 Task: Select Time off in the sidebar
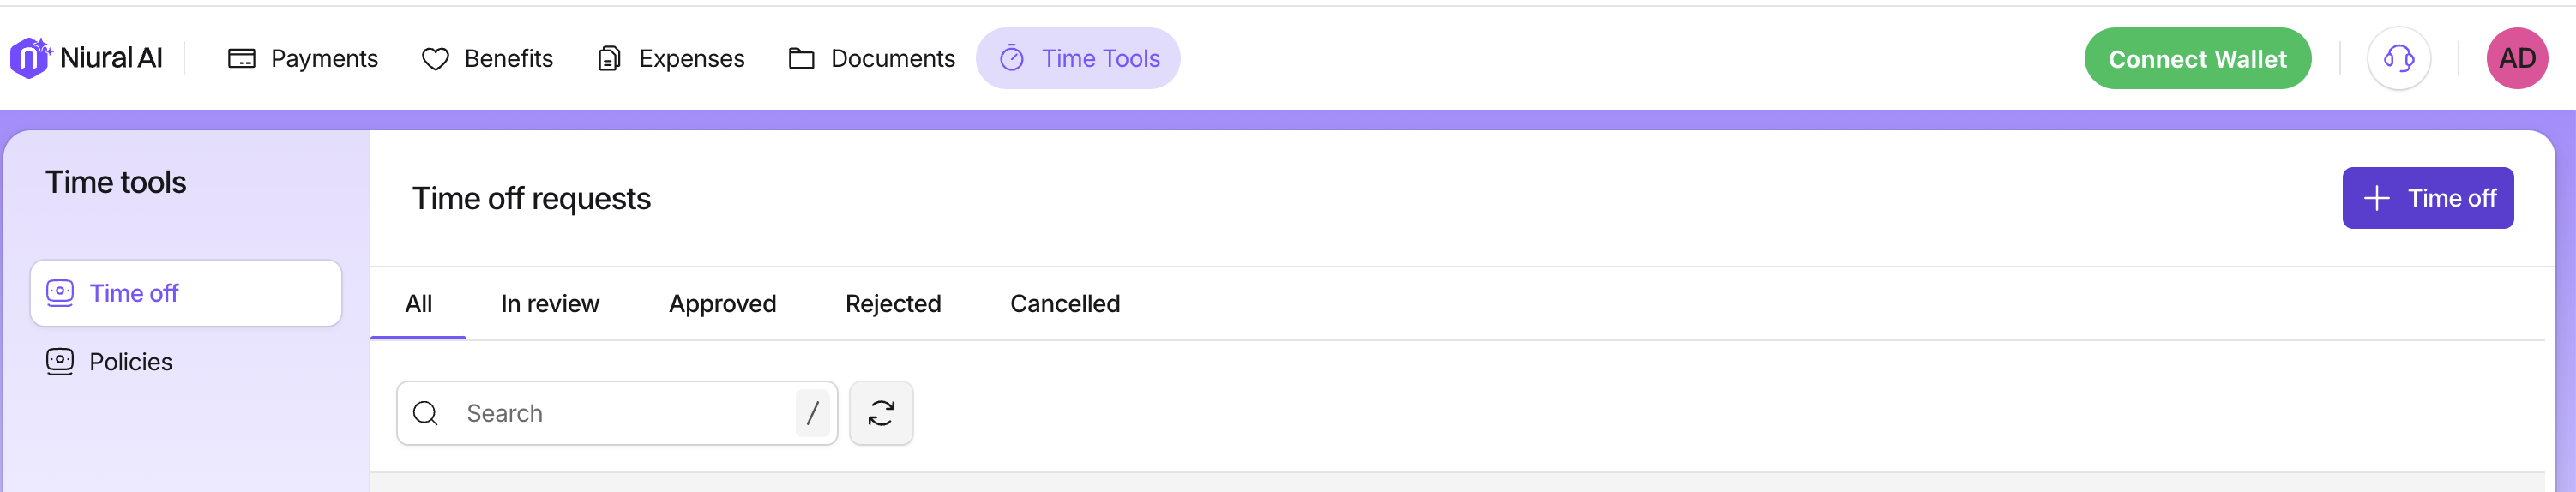tap(186, 293)
